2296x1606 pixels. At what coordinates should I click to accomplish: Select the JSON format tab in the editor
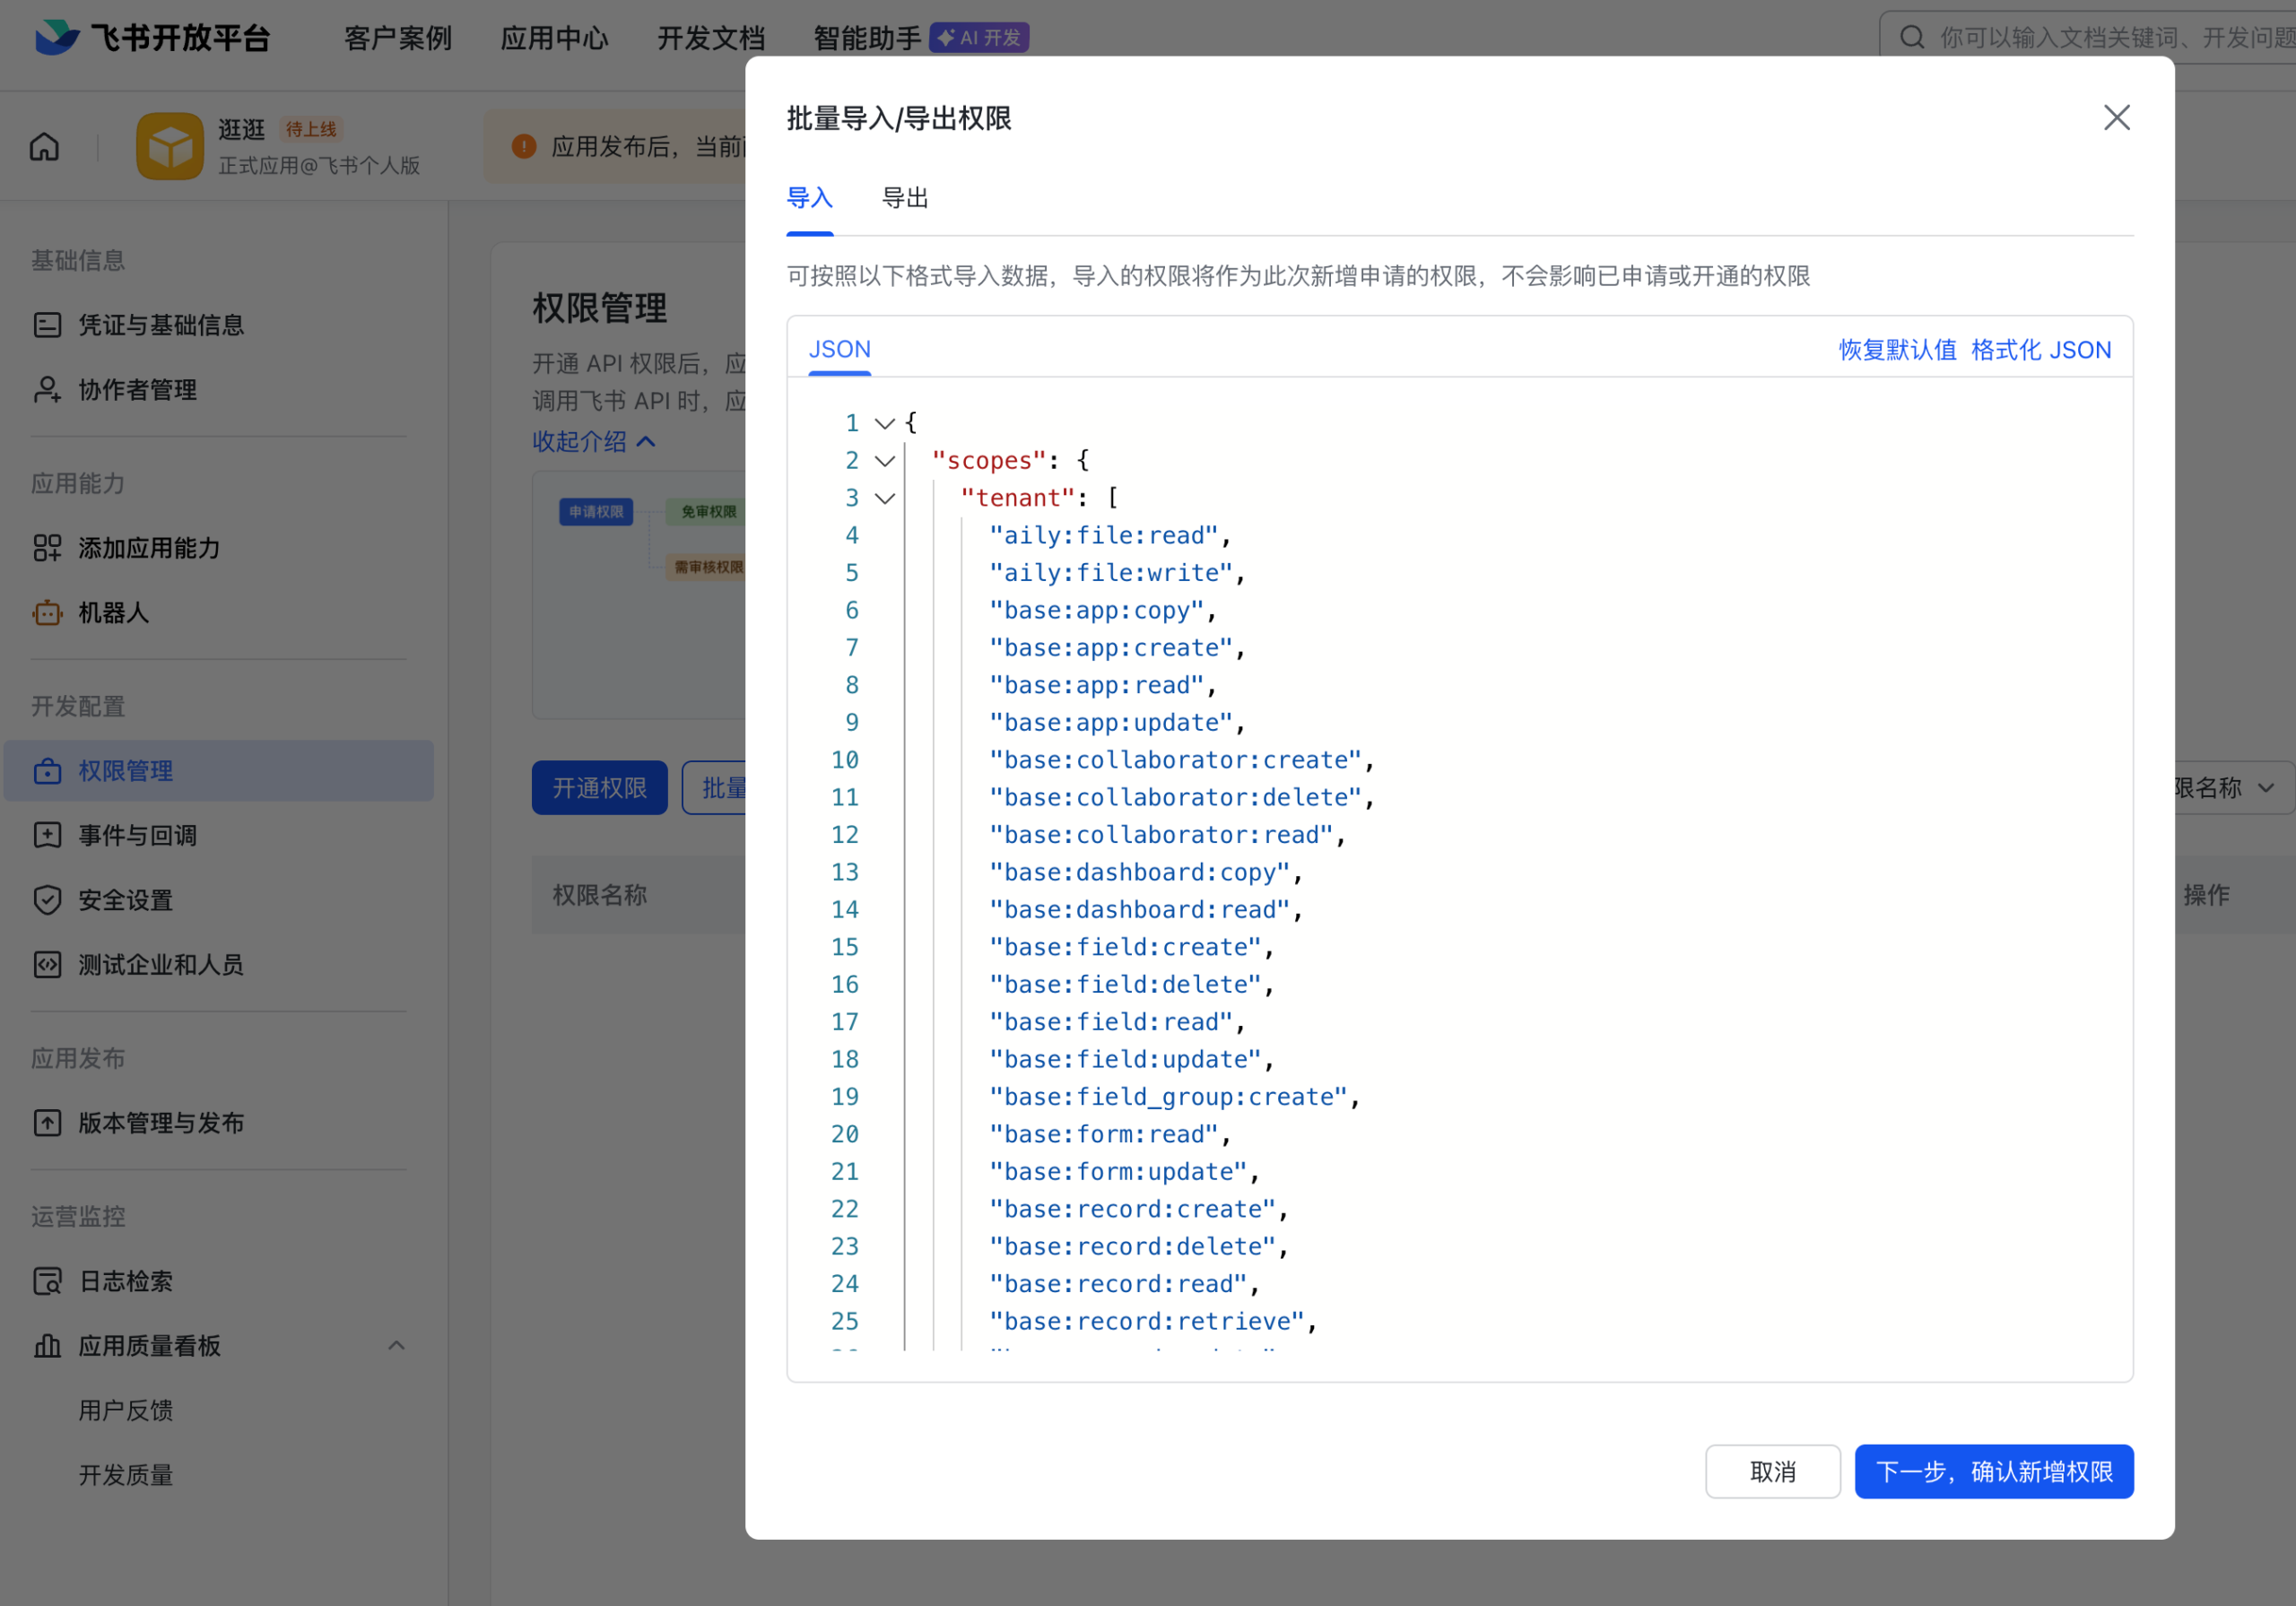pyautogui.click(x=839, y=349)
